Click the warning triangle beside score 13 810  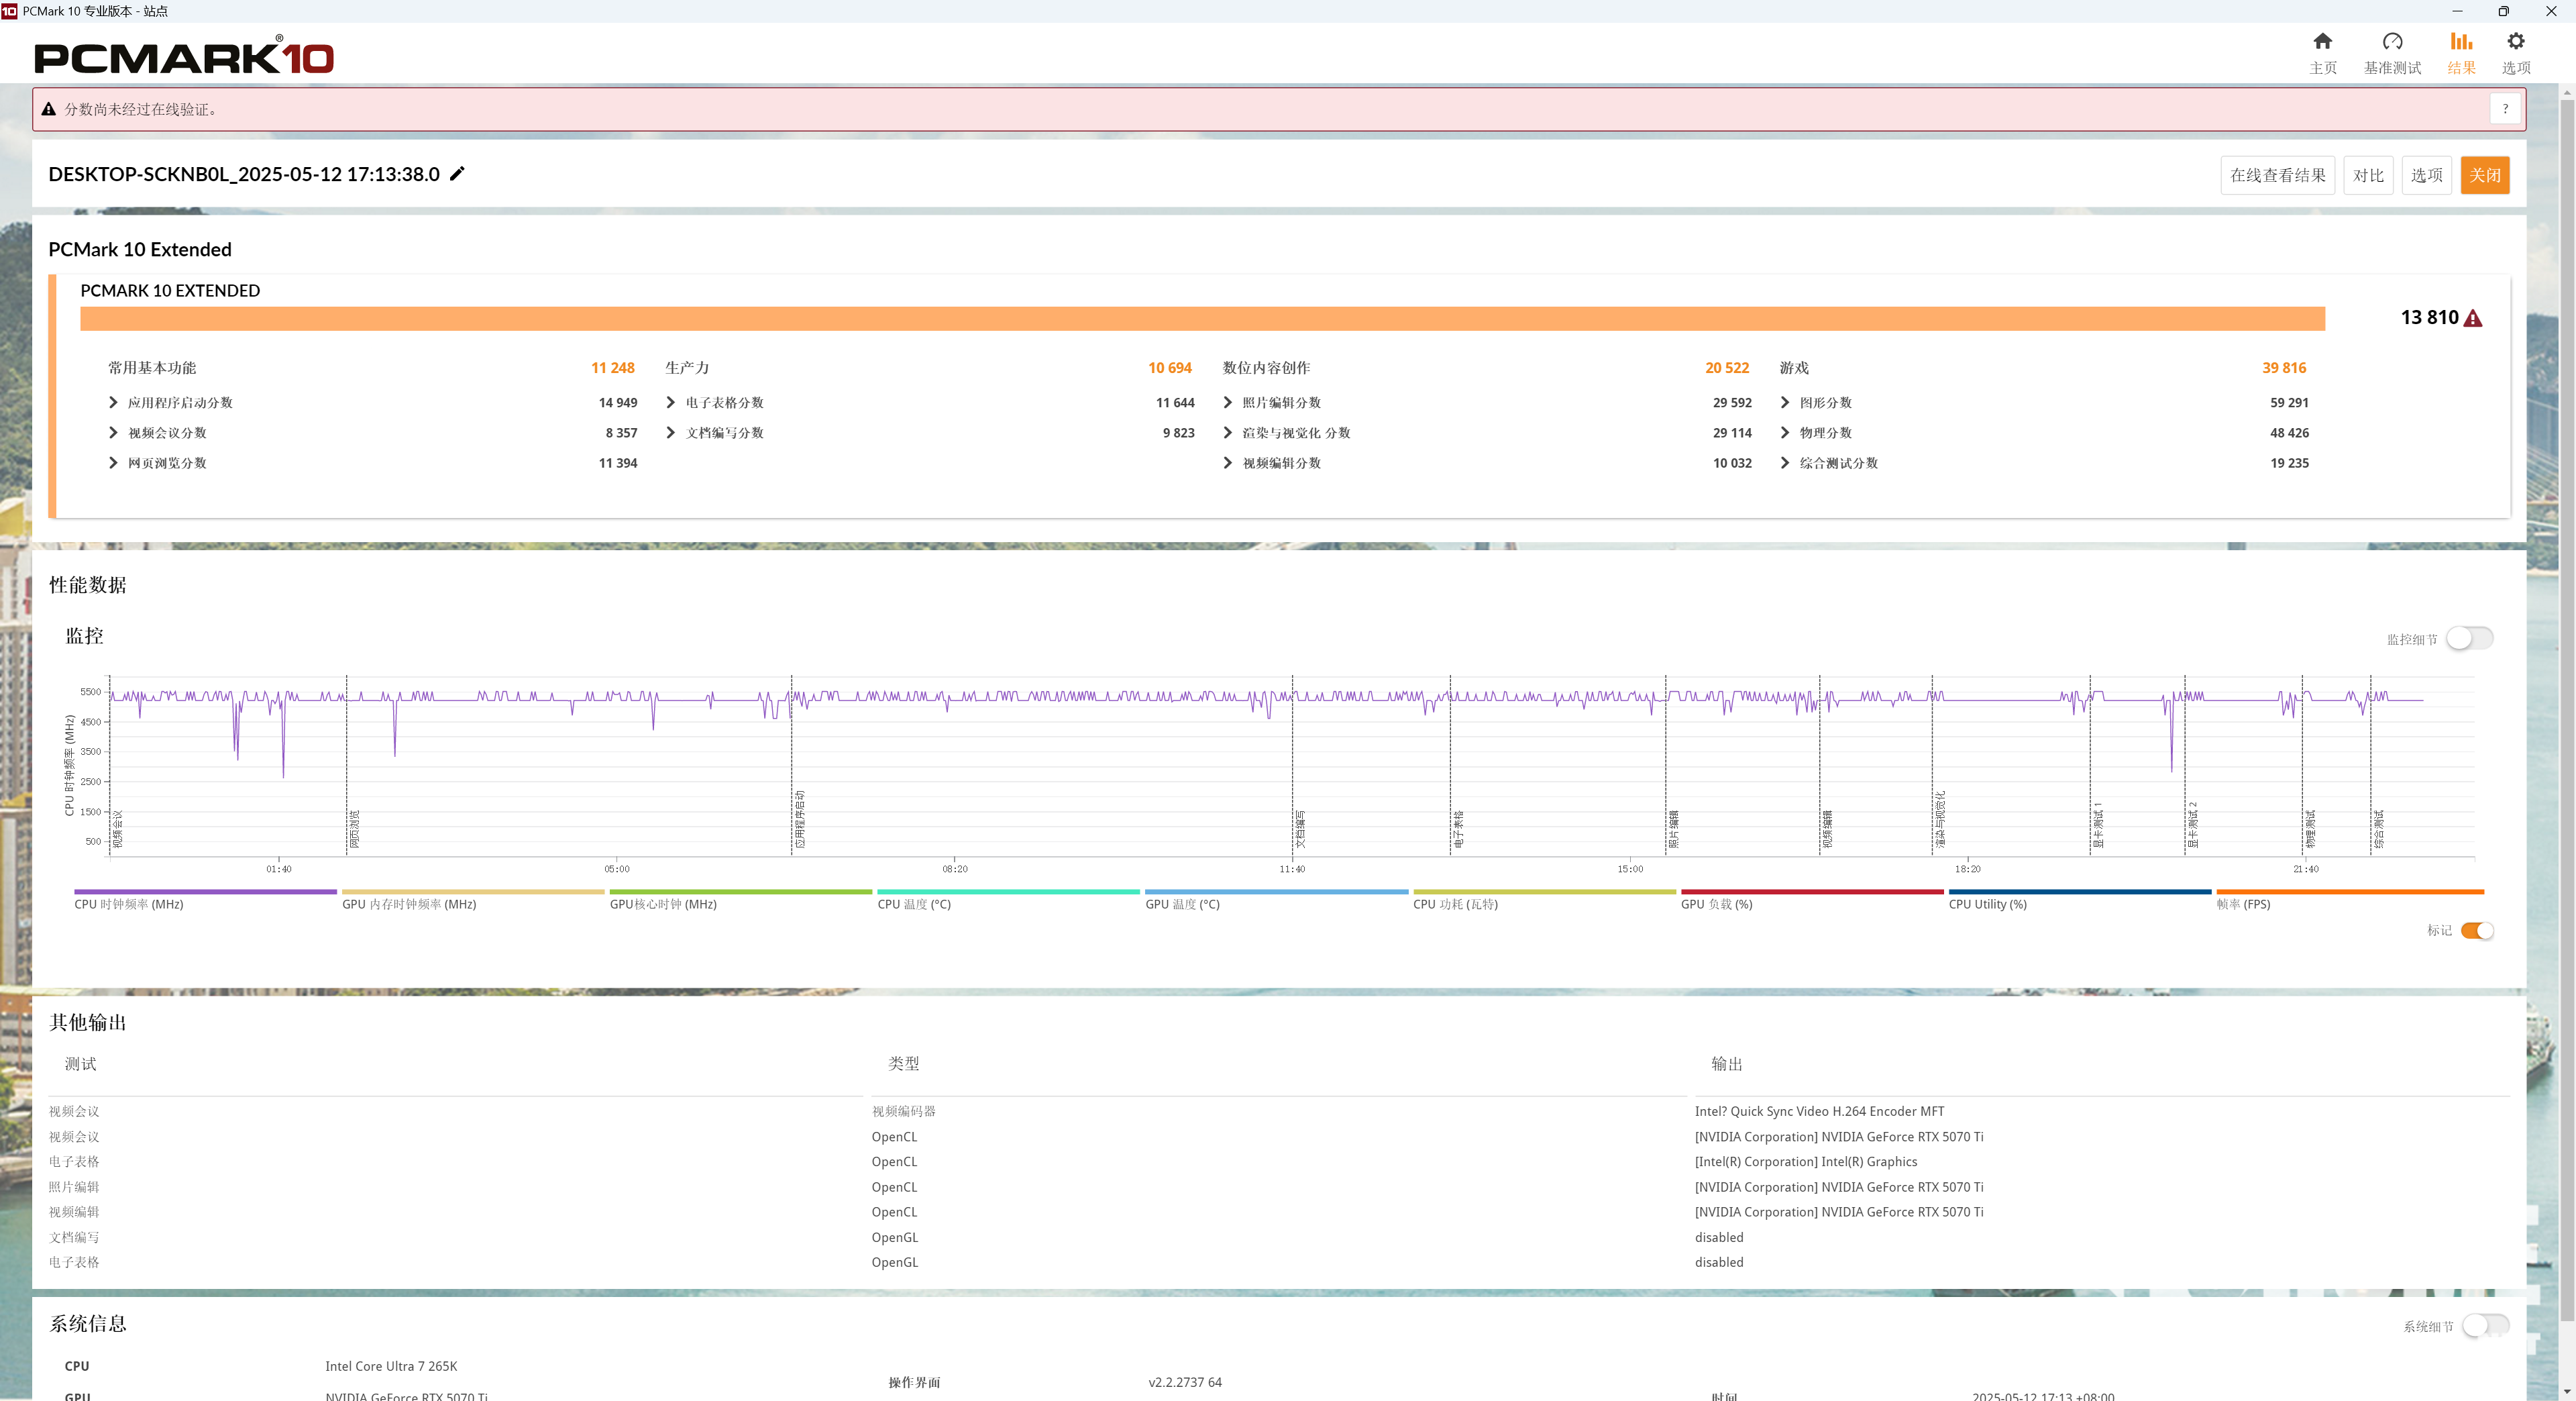2473,318
